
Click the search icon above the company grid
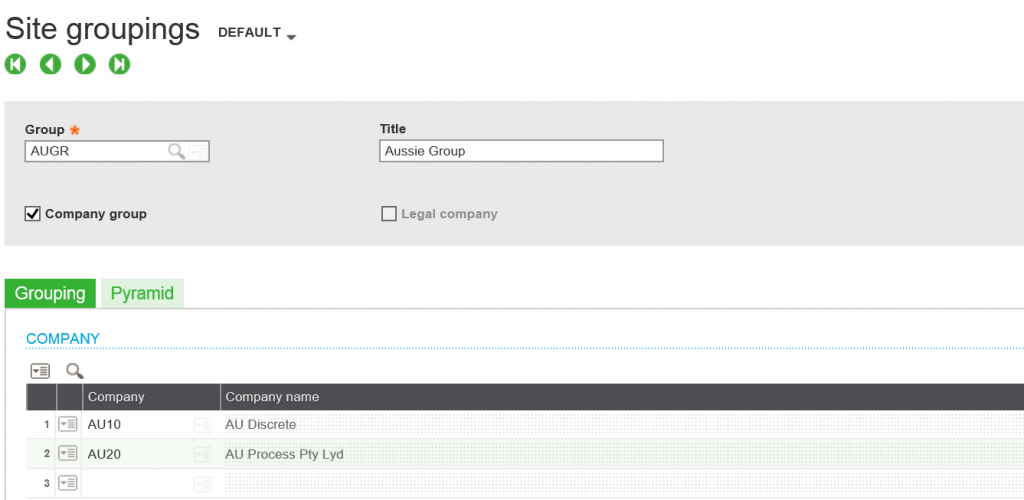coord(75,371)
